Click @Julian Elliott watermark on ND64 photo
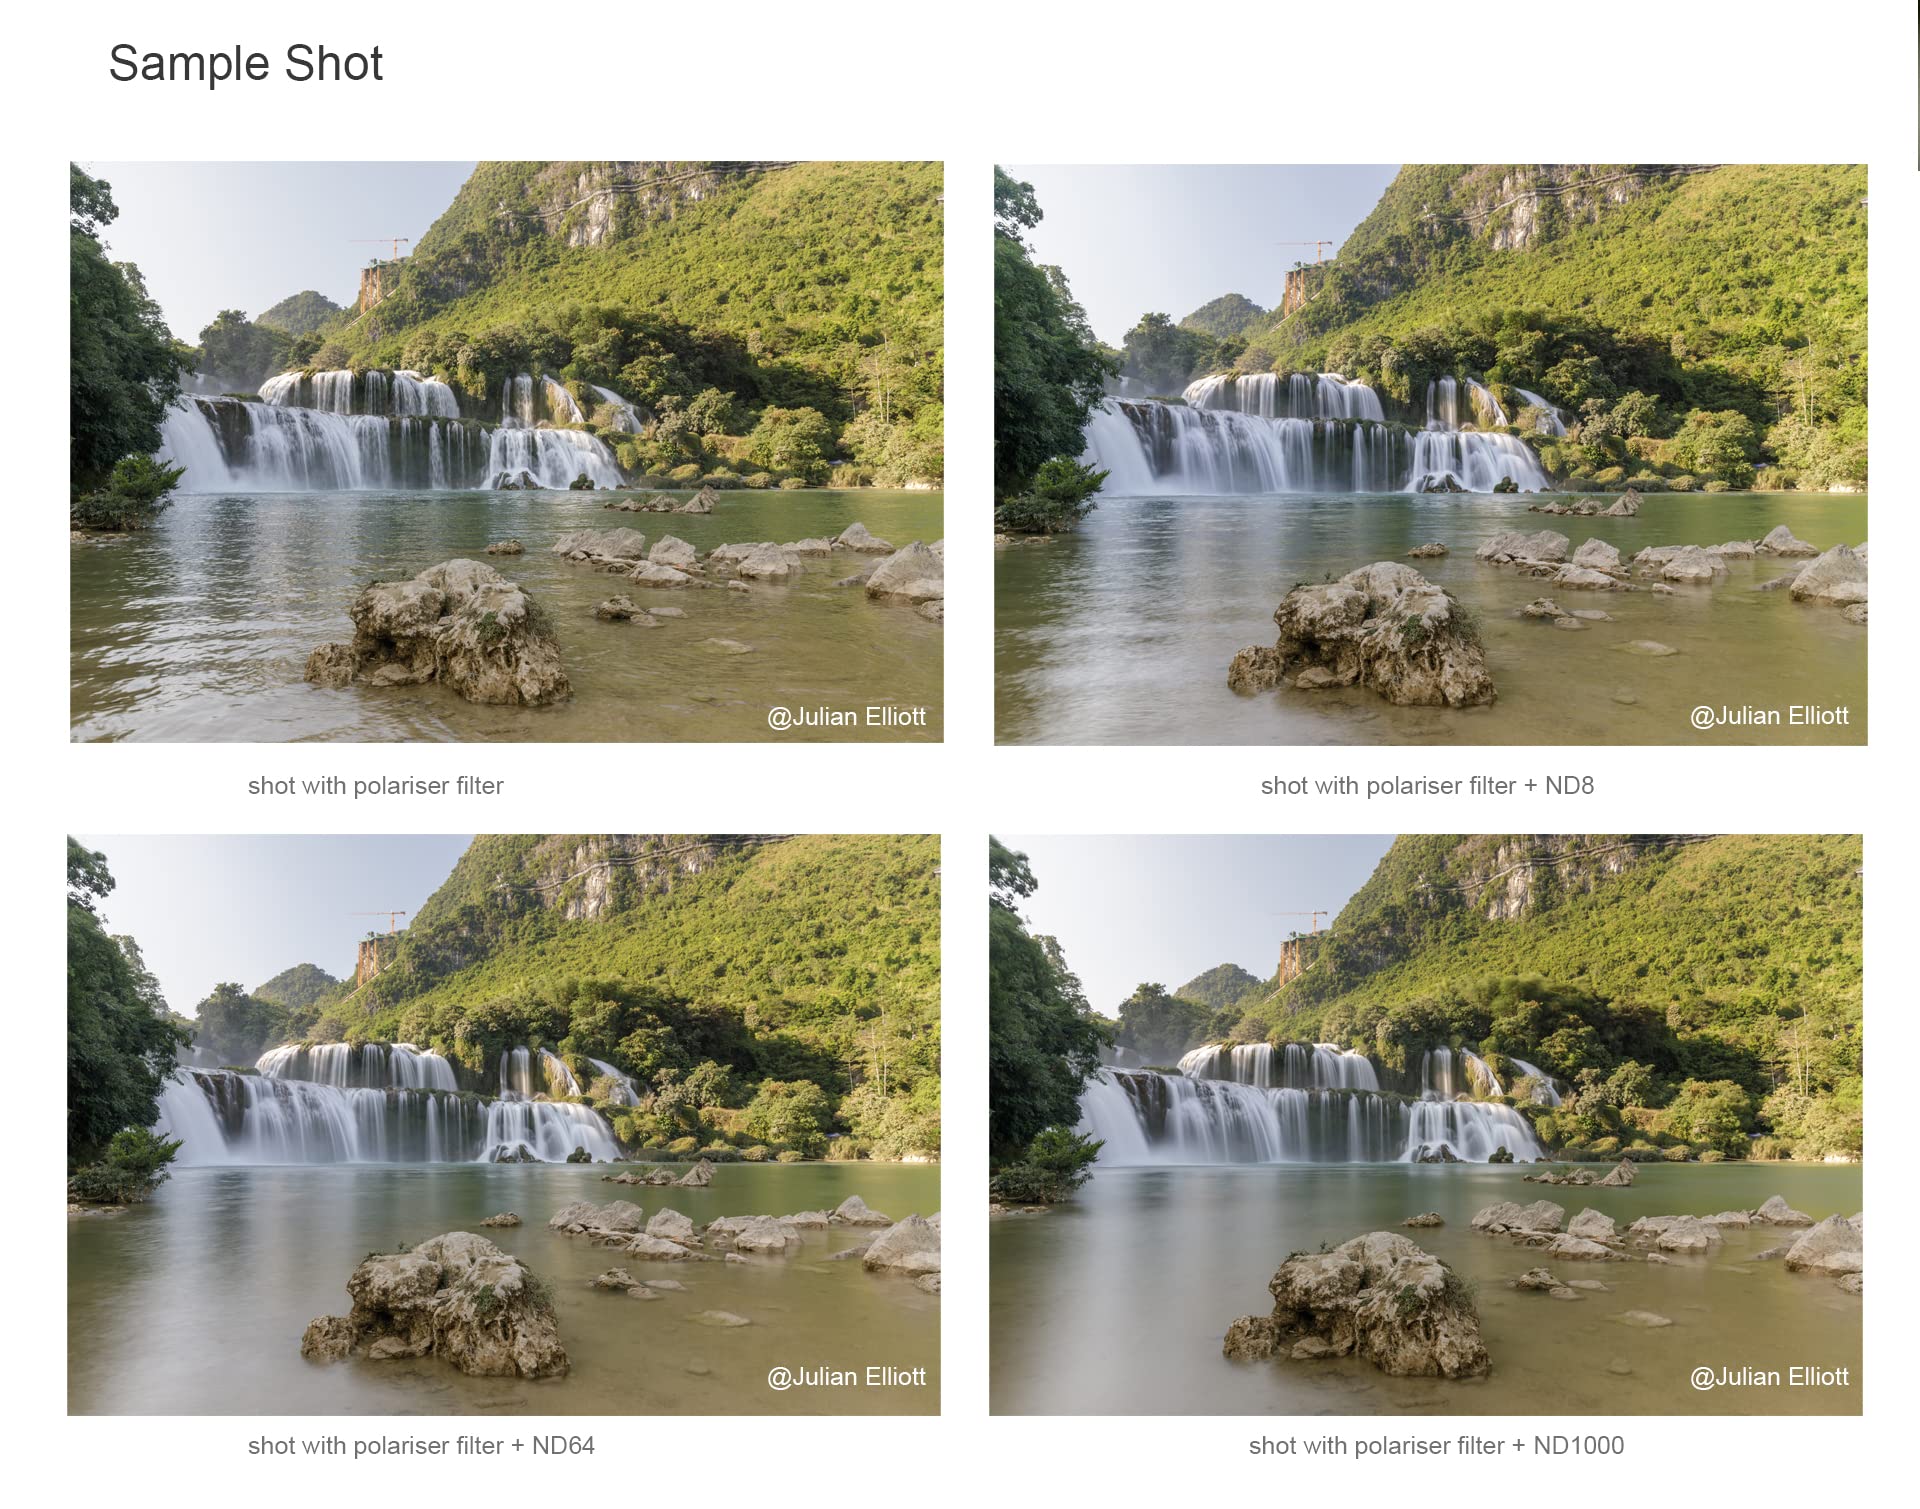The width and height of the screenshot is (1920, 1509). point(846,1377)
